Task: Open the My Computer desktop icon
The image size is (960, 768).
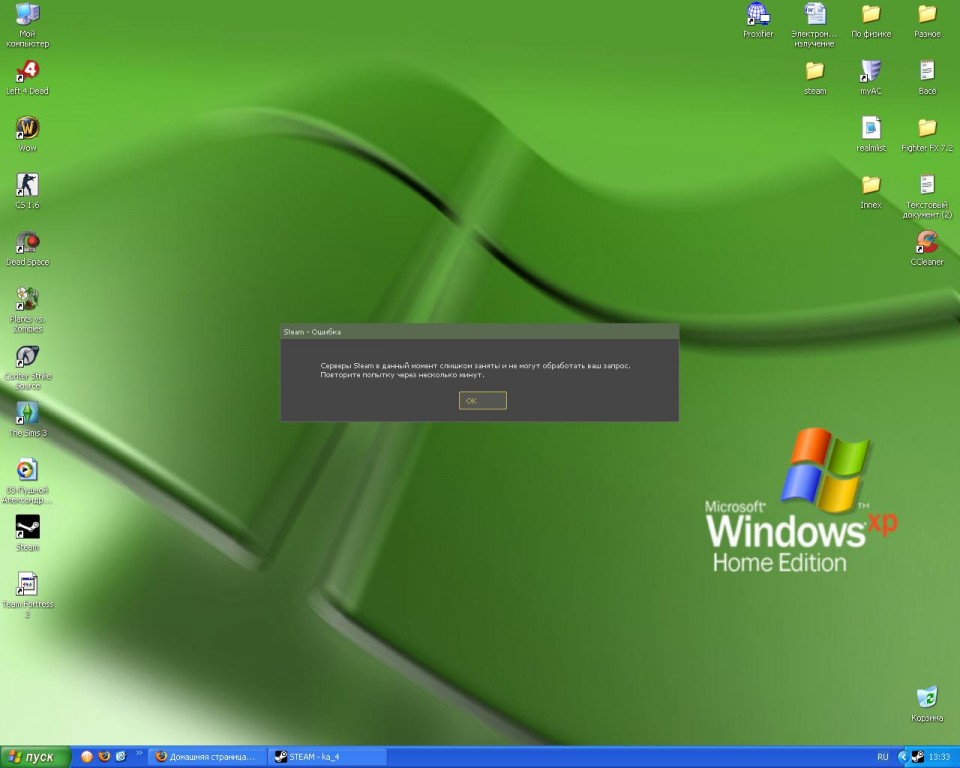Action: point(27,24)
